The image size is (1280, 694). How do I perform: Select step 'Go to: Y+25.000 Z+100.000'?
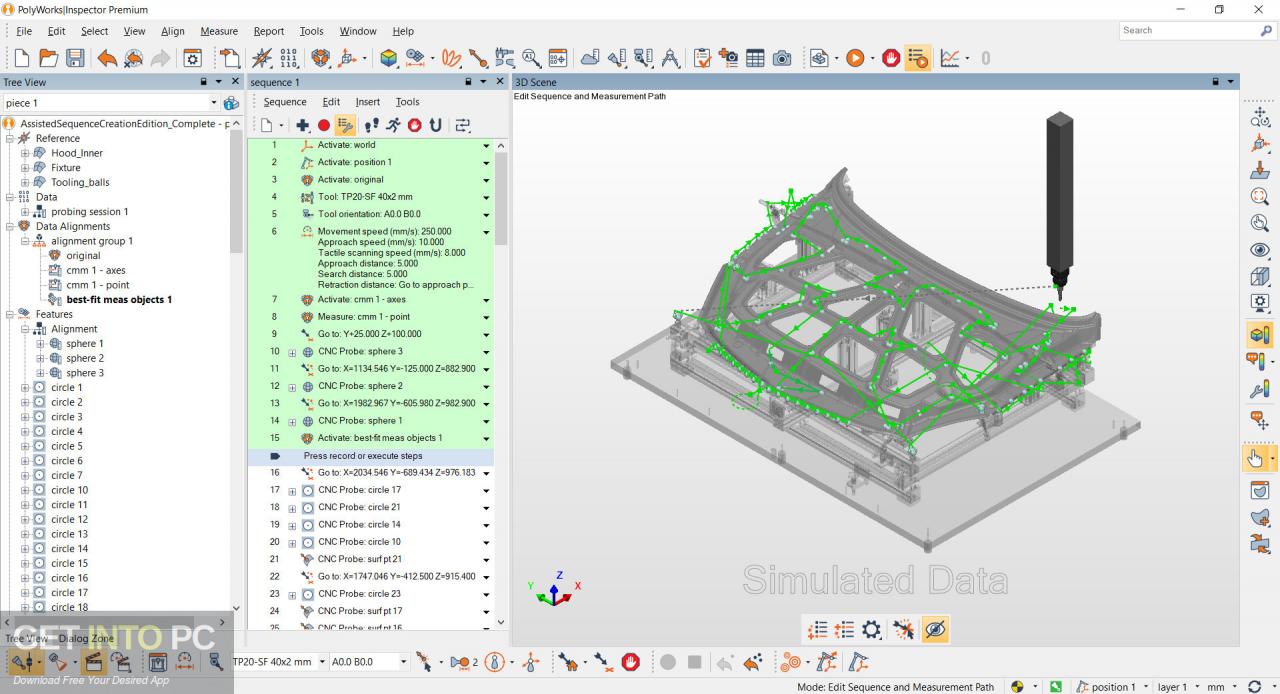(x=371, y=334)
